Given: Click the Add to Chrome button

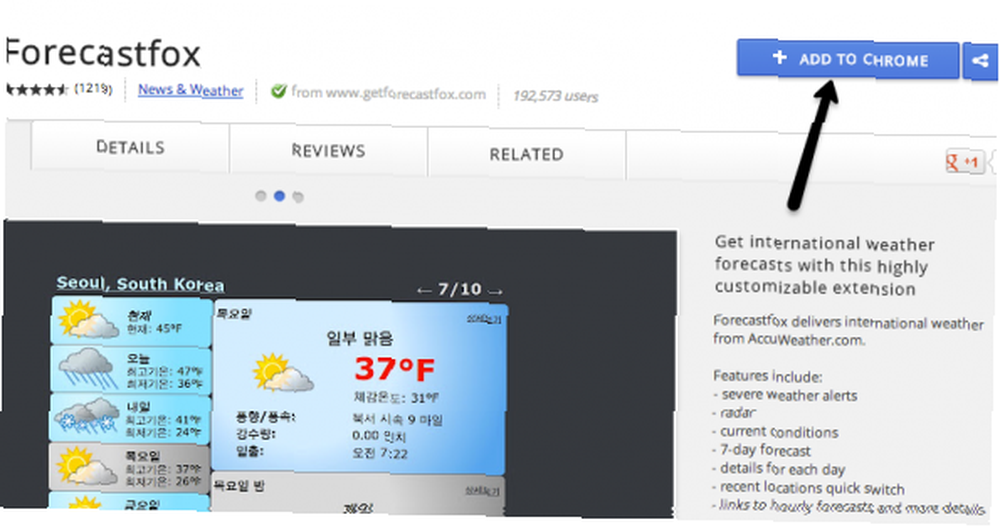Looking at the screenshot, I should [848, 59].
